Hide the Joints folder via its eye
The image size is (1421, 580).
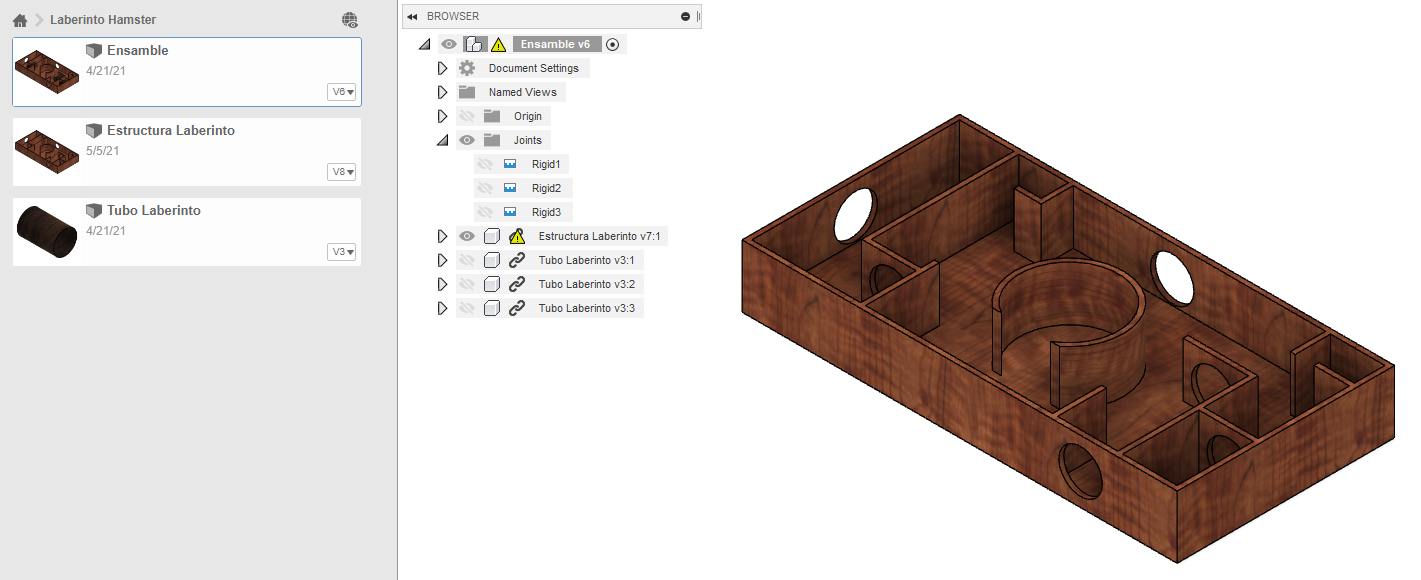pyautogui.click(x=466, y=140)
